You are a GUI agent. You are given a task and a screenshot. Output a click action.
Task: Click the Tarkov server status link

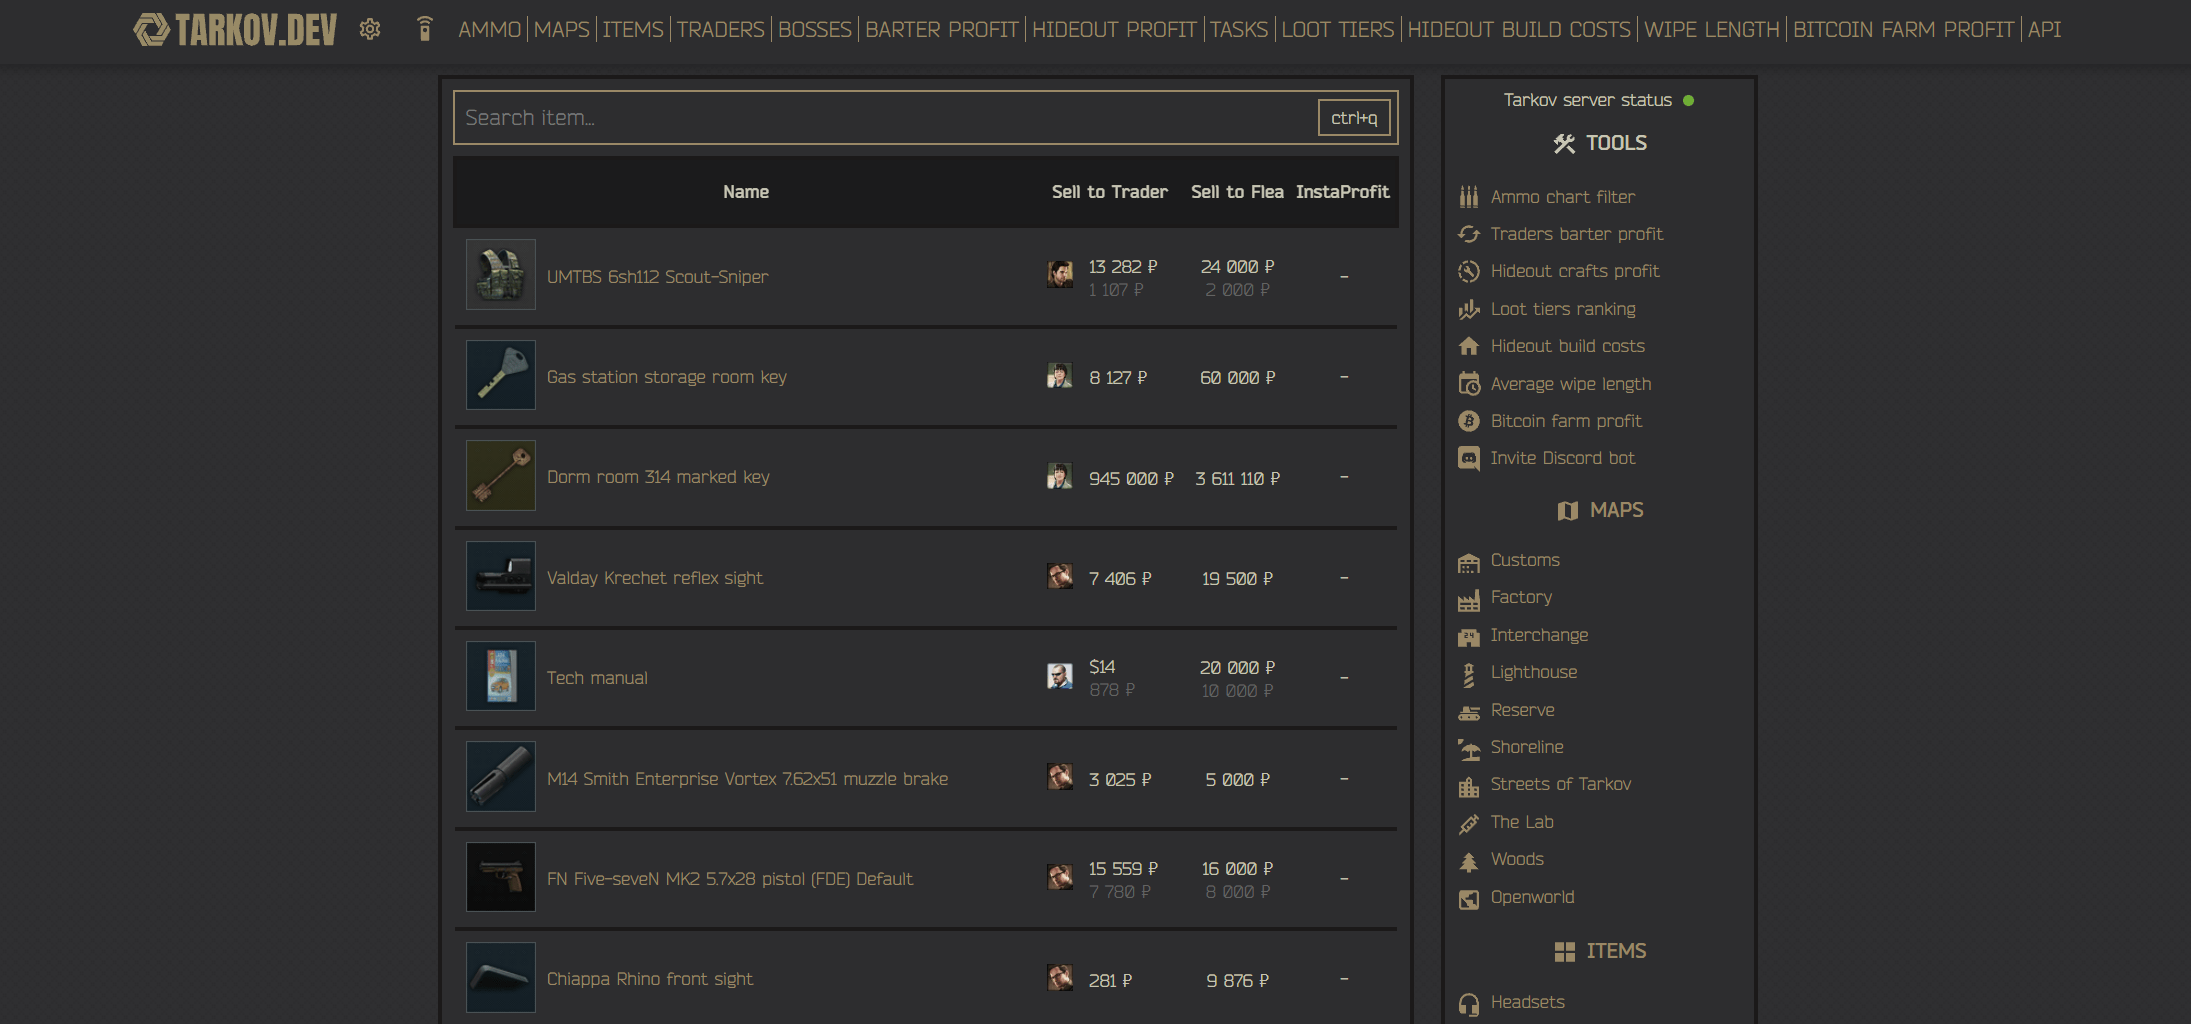click(1598, 100)
